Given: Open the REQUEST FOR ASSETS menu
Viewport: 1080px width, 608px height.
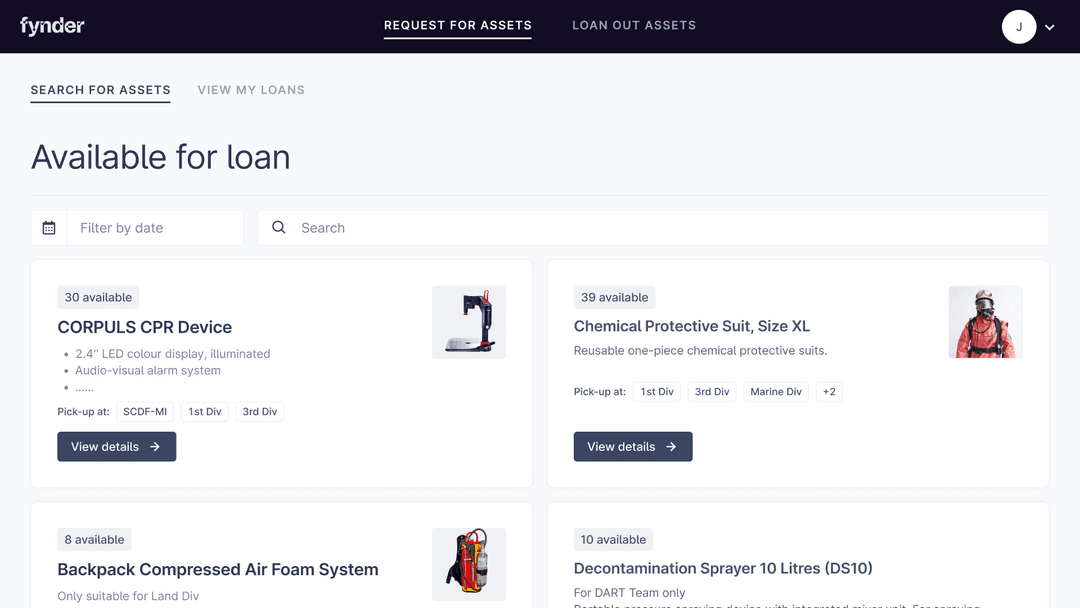Looking at the screenshot, I should pos(457,25).
